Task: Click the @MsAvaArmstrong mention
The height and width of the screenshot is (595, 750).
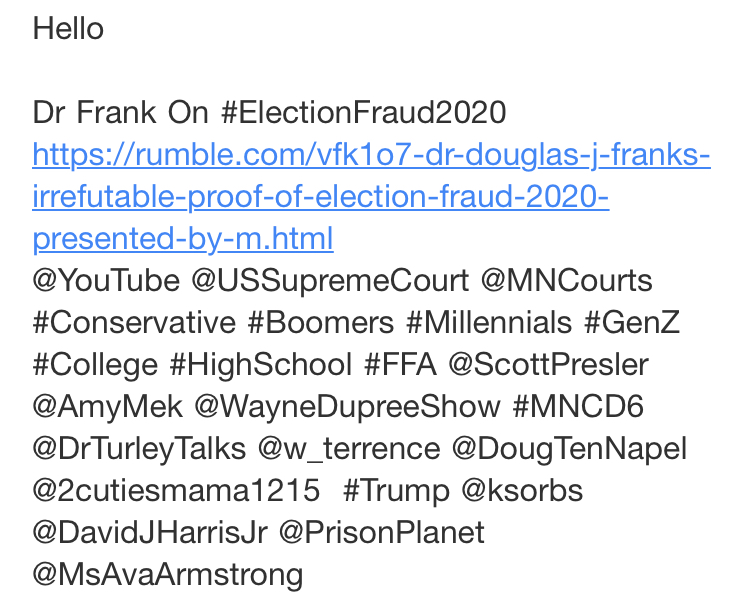Action: (x=168, y=575)
